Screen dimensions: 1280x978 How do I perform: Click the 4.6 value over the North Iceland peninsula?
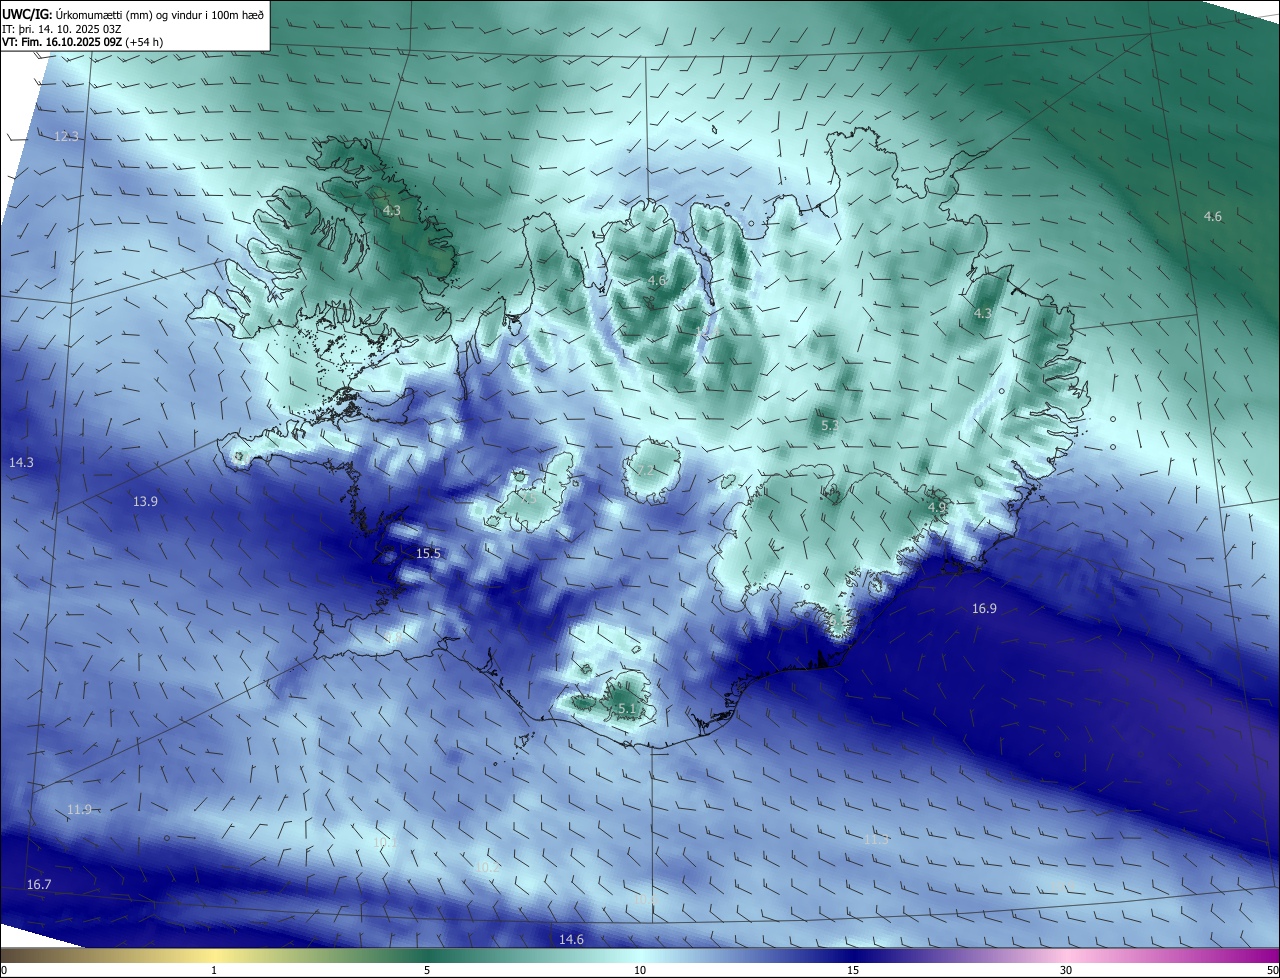click(656, 280)
